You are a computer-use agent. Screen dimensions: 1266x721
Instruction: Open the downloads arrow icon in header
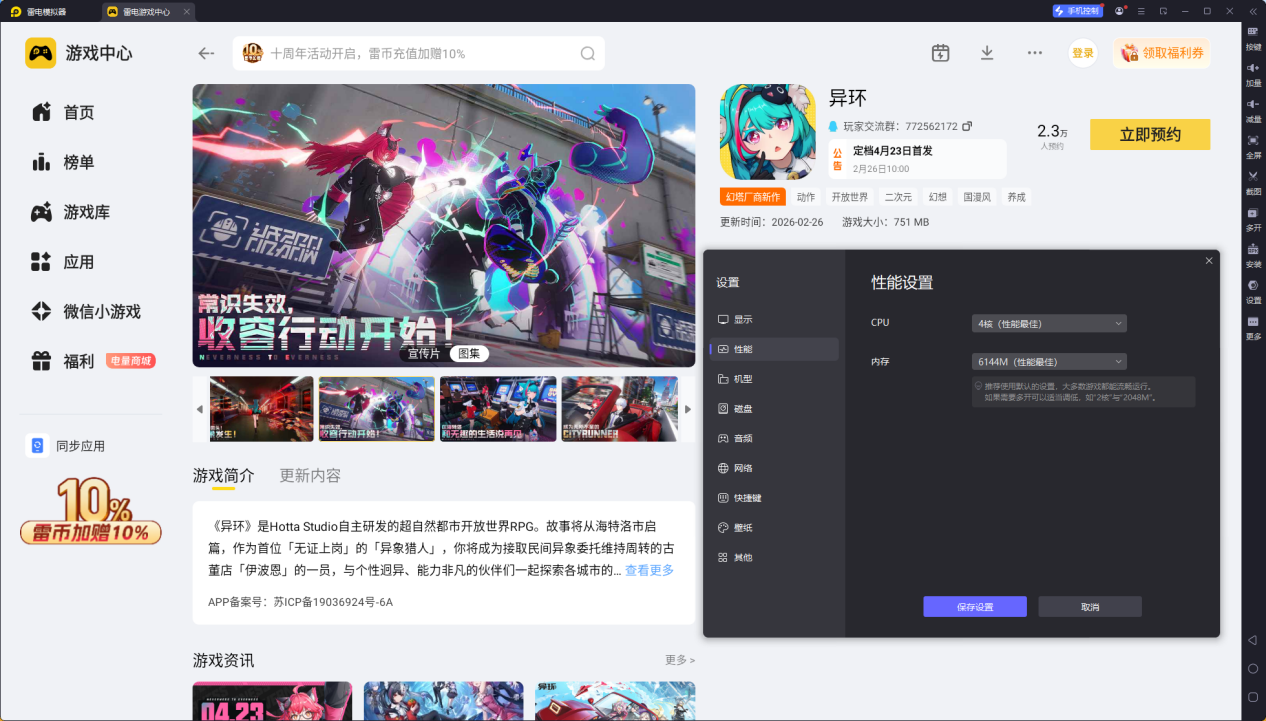(987, 53)
